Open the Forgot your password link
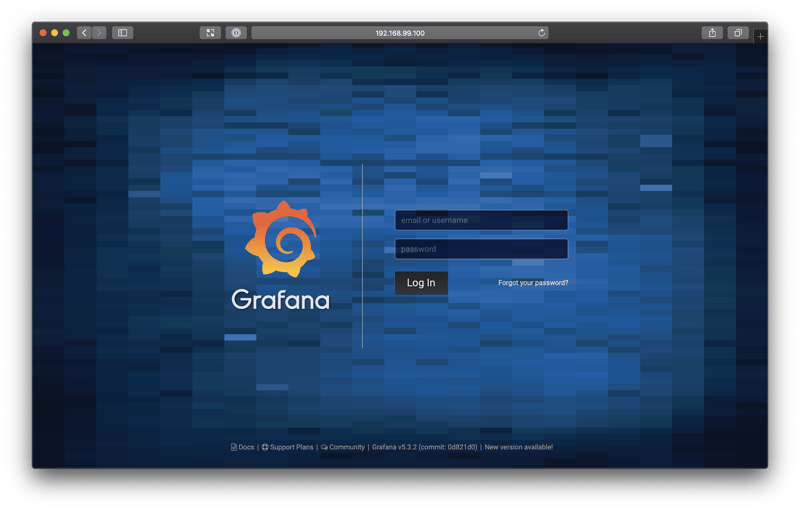The width and height of the screenshot is (800, 511). (533, 283)
